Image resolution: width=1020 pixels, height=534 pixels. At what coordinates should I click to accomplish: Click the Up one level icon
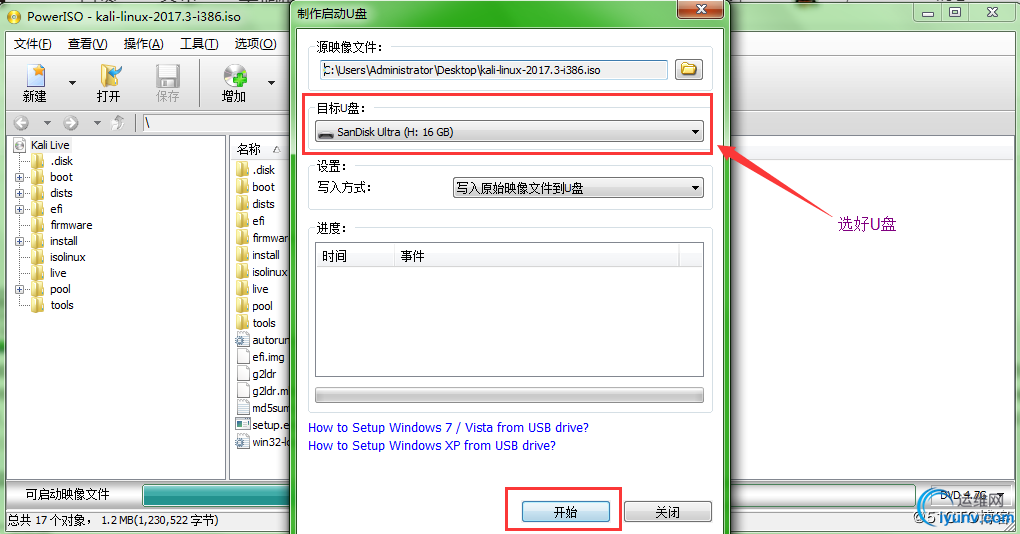[x=118, y=122]
